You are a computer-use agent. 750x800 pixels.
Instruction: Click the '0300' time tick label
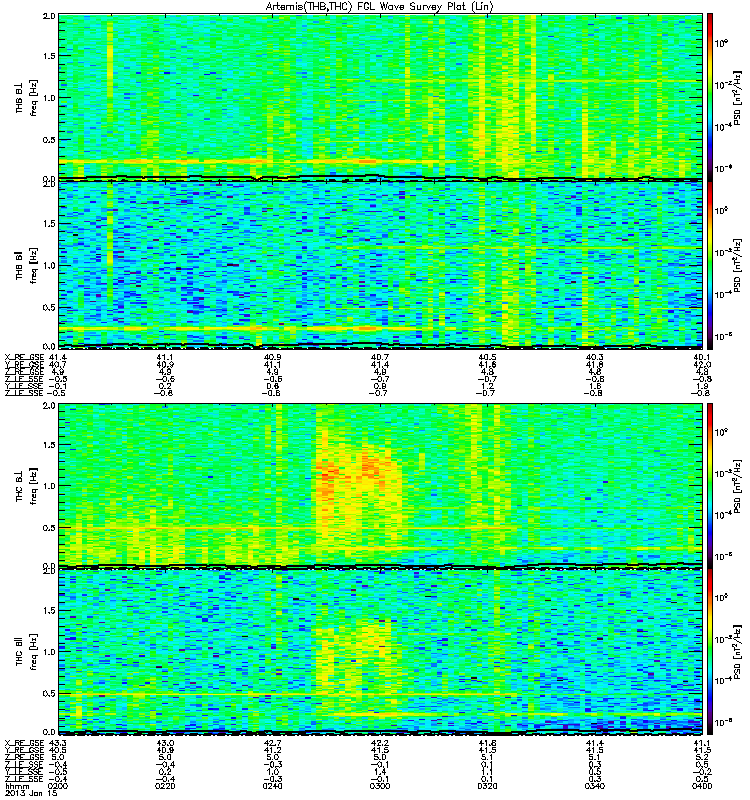point(380,786)
